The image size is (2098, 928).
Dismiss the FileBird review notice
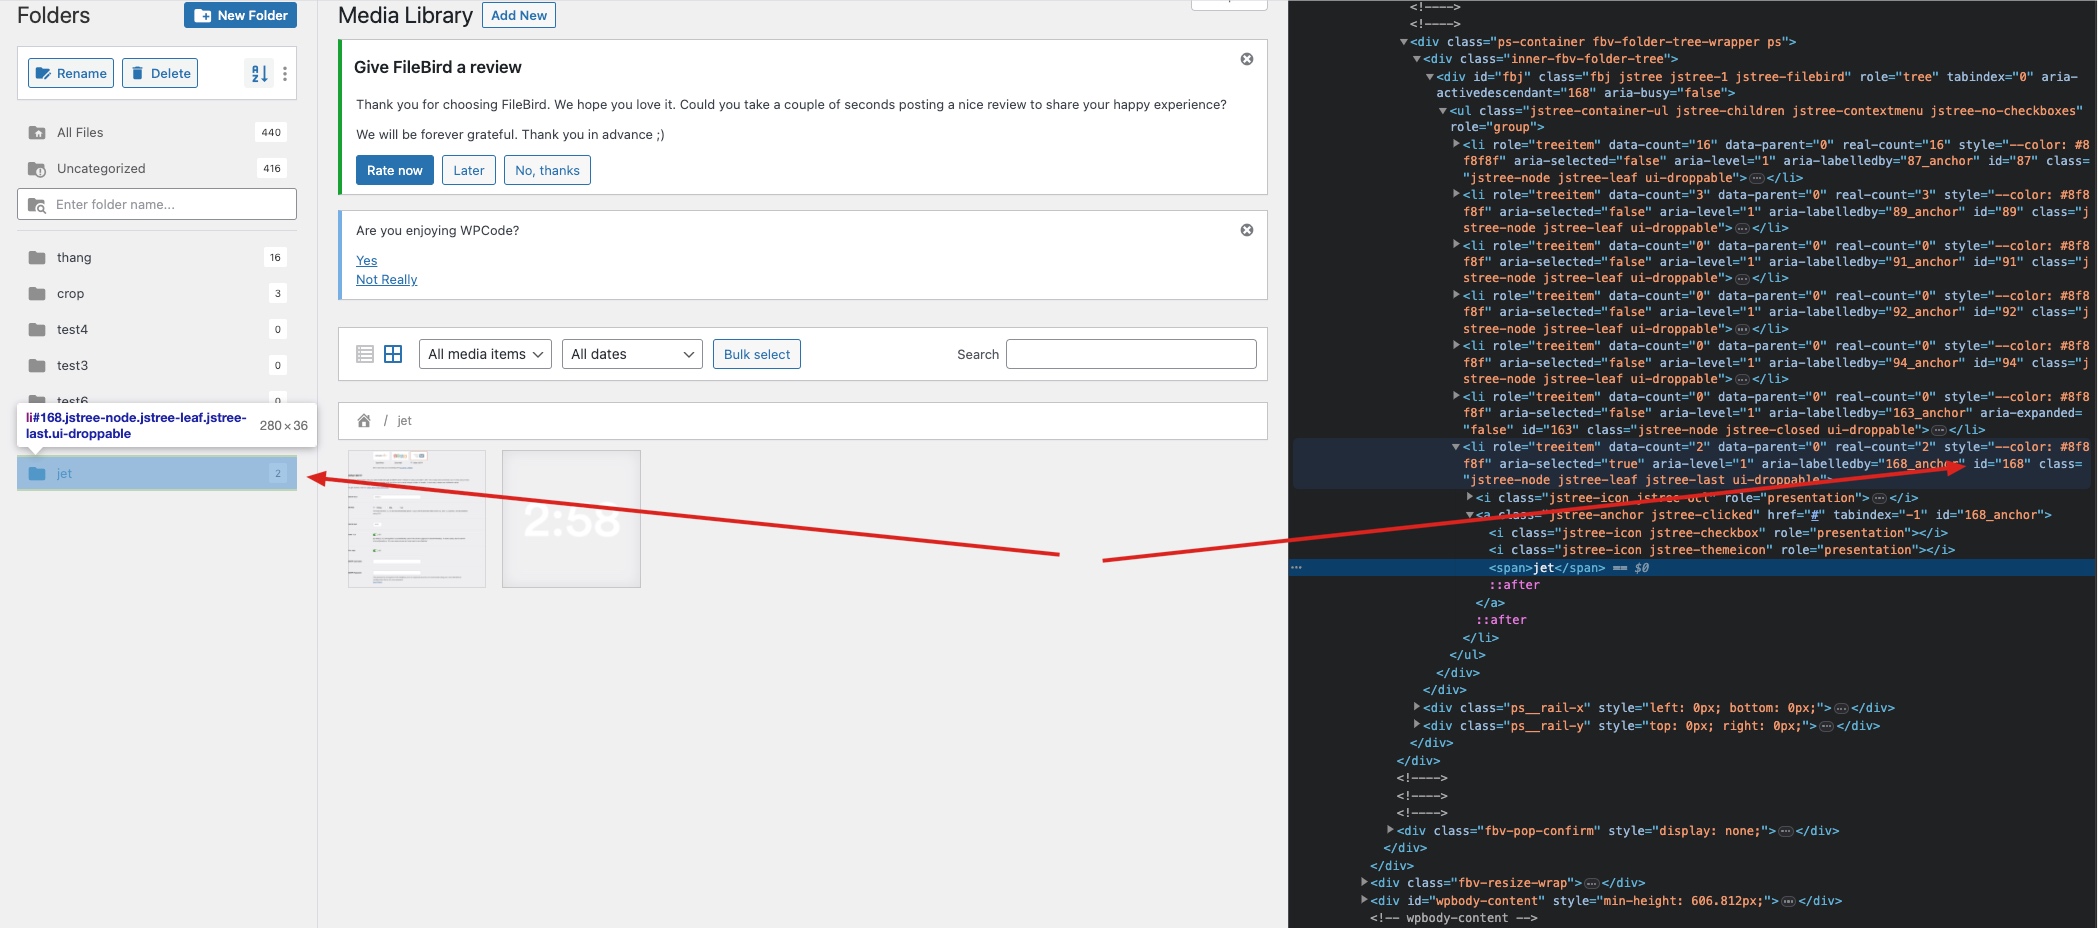click(x=1246, y=59)
